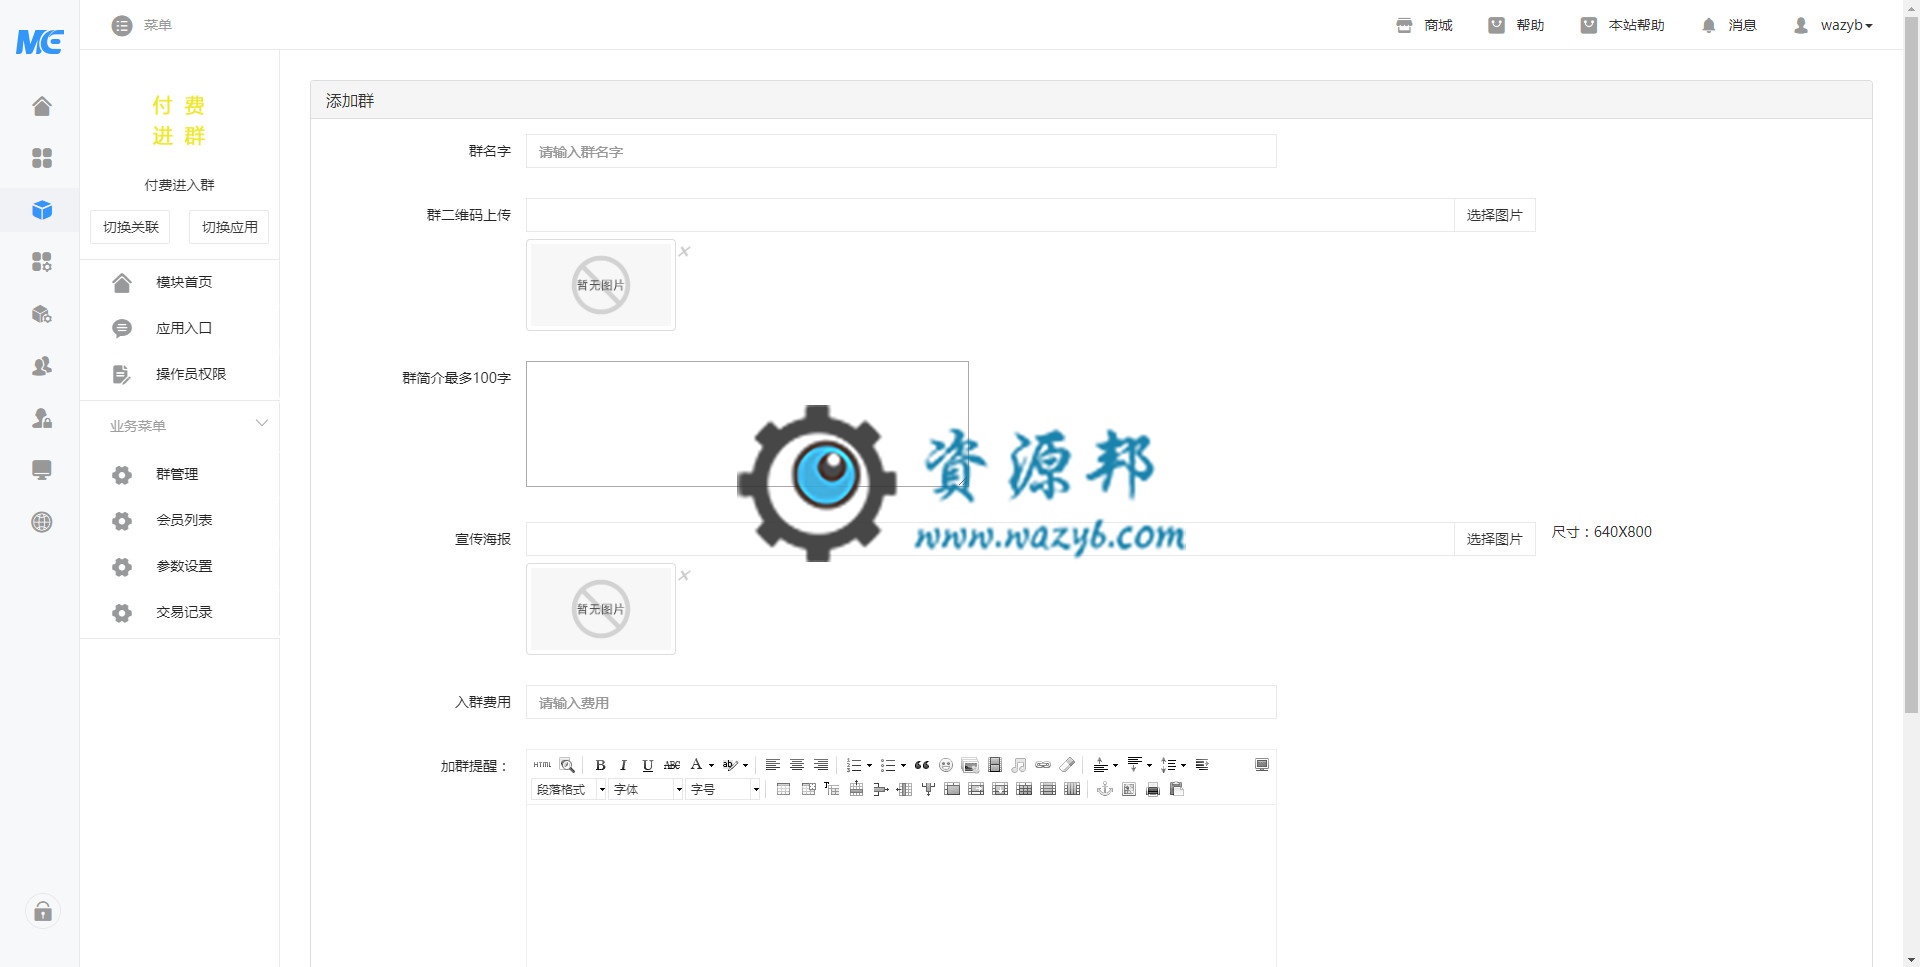Switch editor to HTML source mode

(542, 765)
